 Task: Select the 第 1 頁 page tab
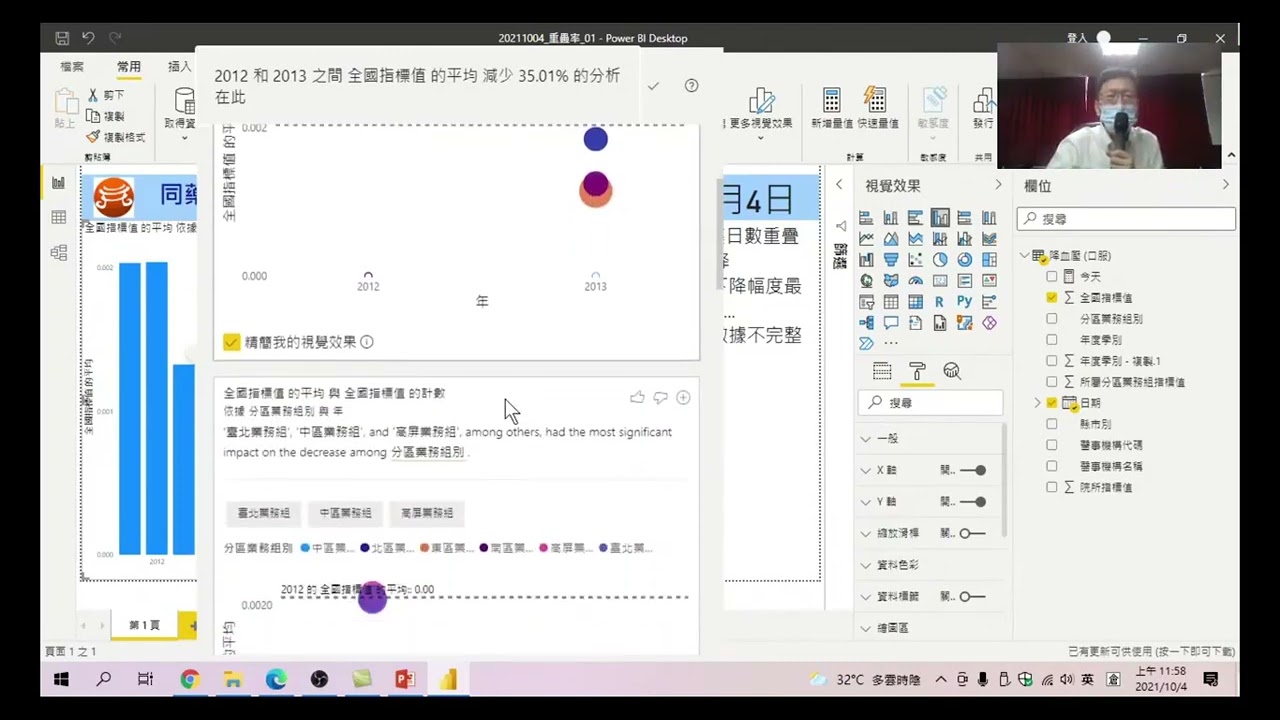click(144, 625)
